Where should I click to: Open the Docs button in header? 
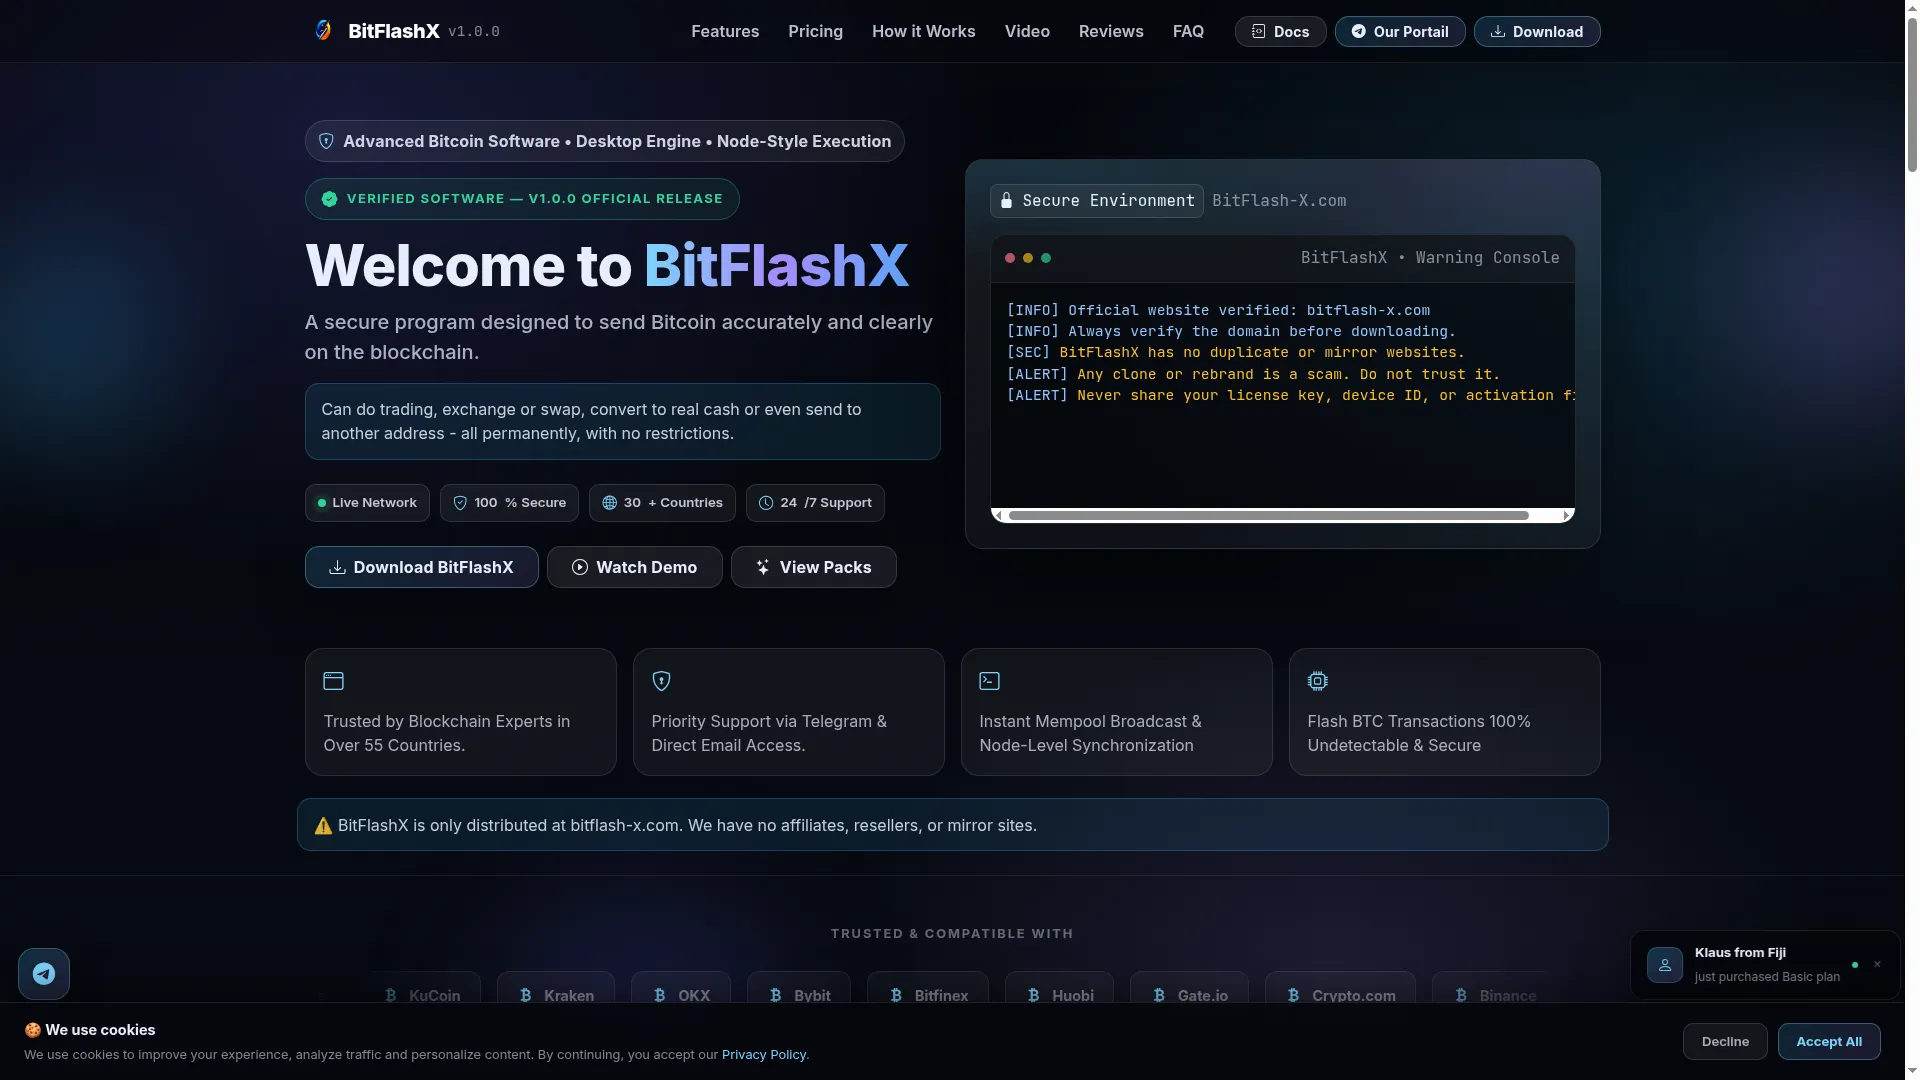tap(1280, 31)
